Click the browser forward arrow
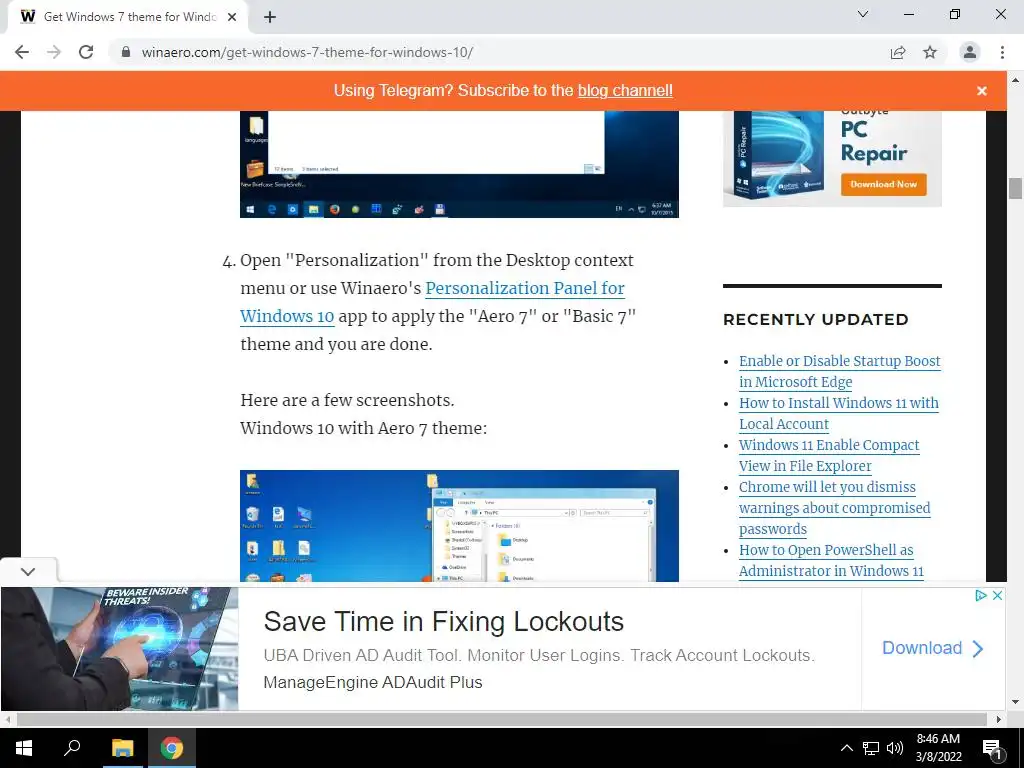 click(x=54, y=52)
